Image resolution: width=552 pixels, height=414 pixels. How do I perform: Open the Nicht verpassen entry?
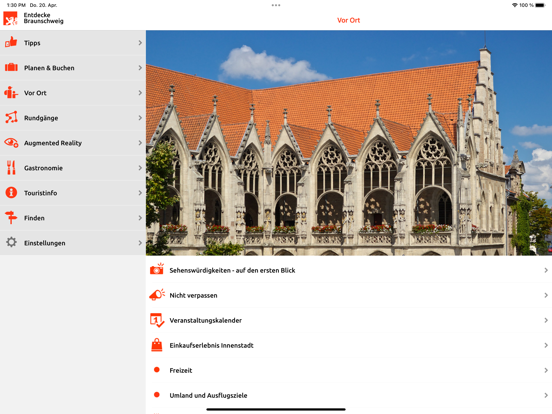click(x=349, y=295)
